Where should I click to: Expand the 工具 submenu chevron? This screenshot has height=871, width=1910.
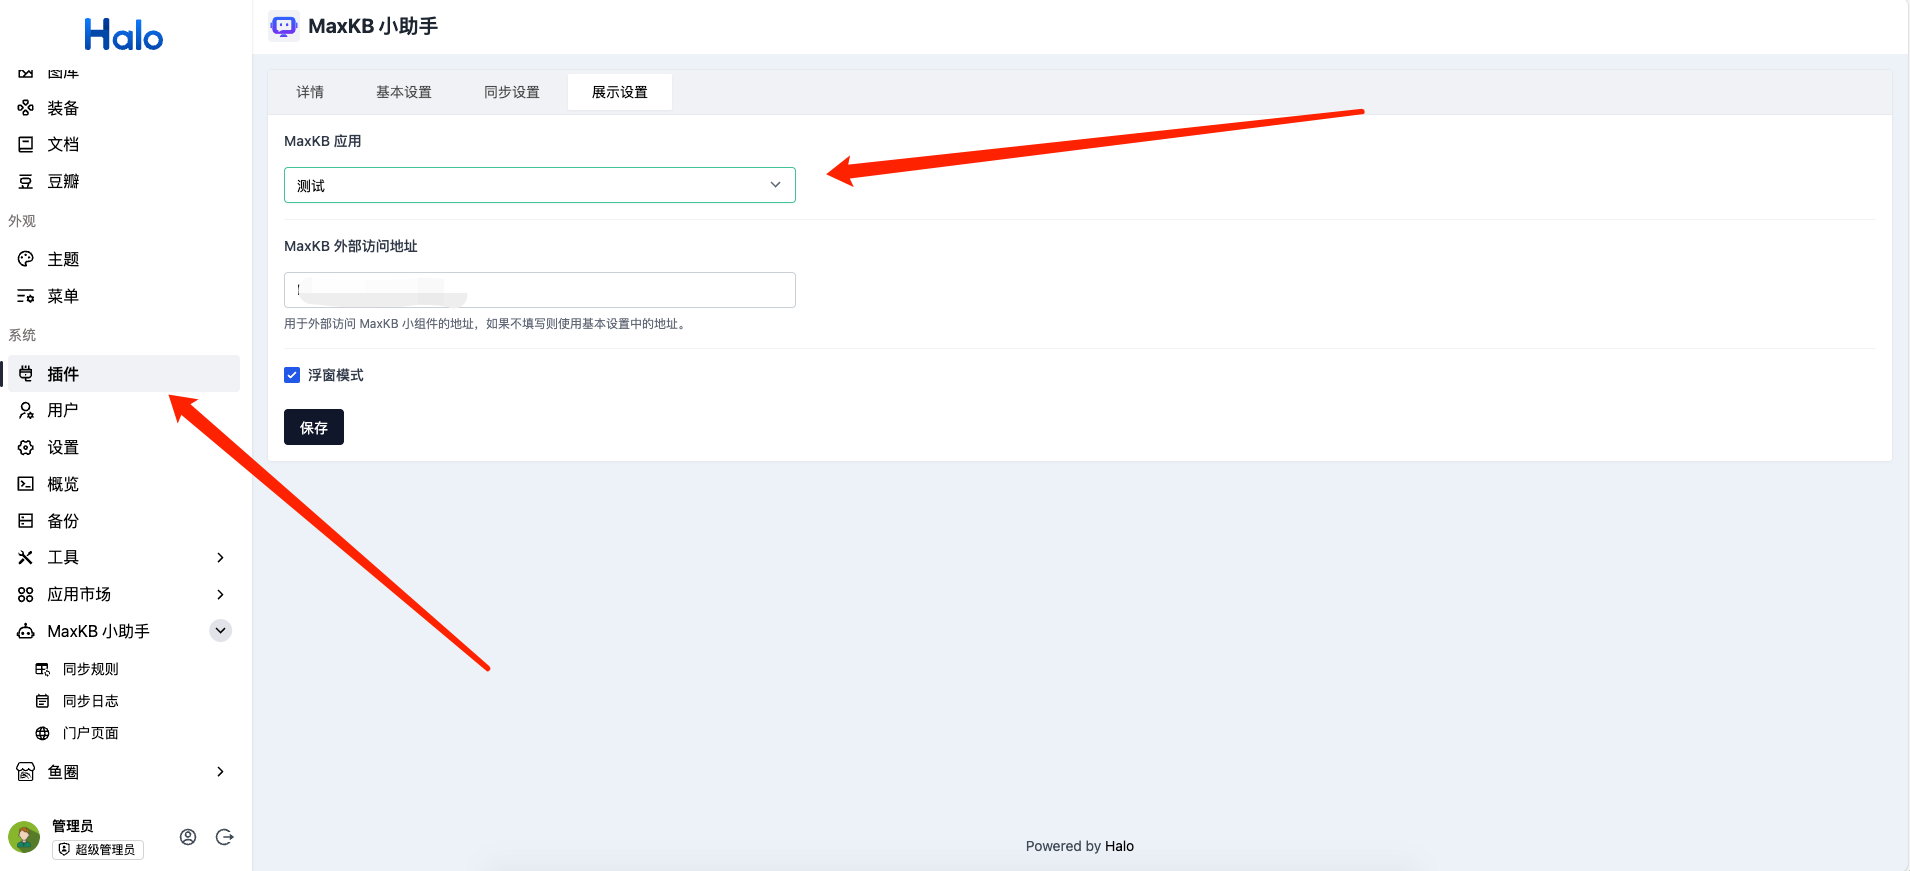(x=221, y=557)
